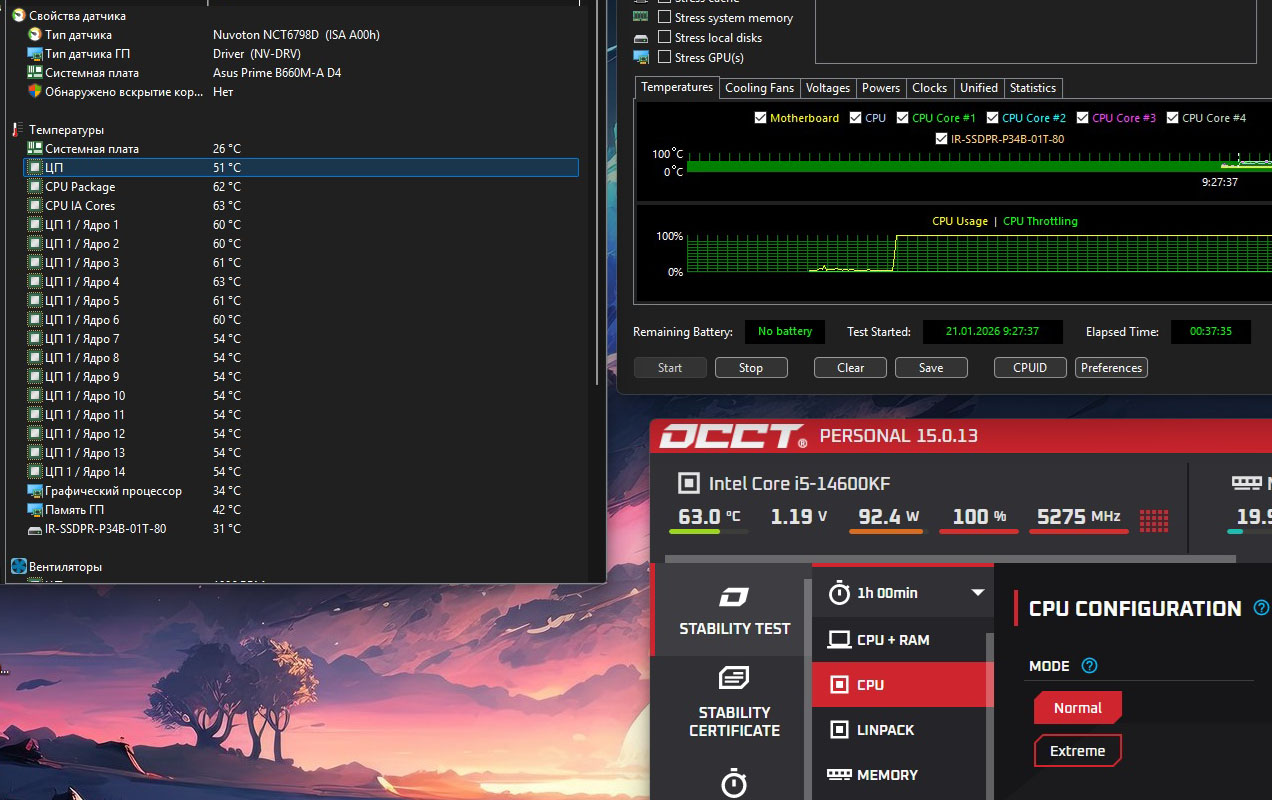Viewport: 1272px width, 800px height.
Task: Select the highlighted CPU test in OCCT
Action: (x=902, y=685)
